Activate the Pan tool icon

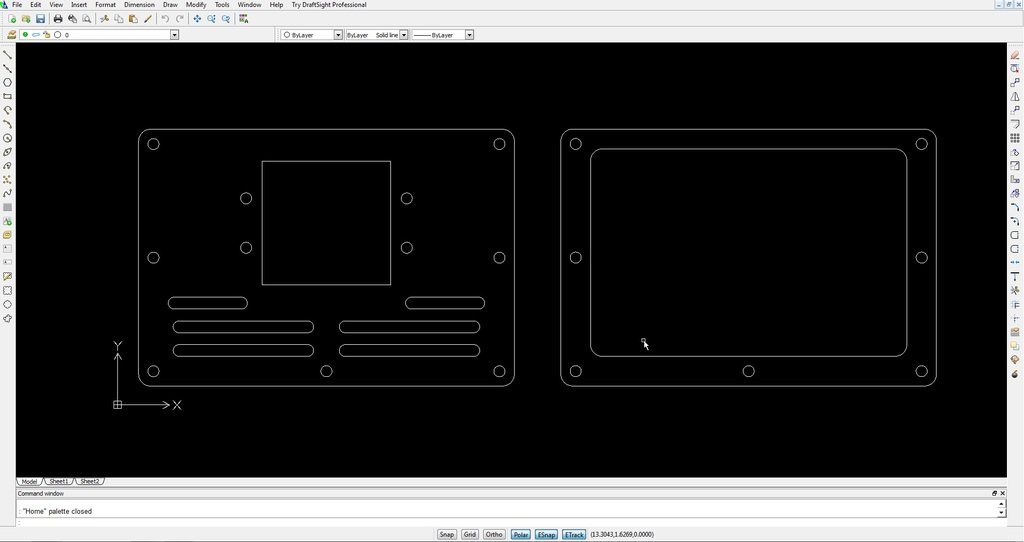(x=197, y=19)
